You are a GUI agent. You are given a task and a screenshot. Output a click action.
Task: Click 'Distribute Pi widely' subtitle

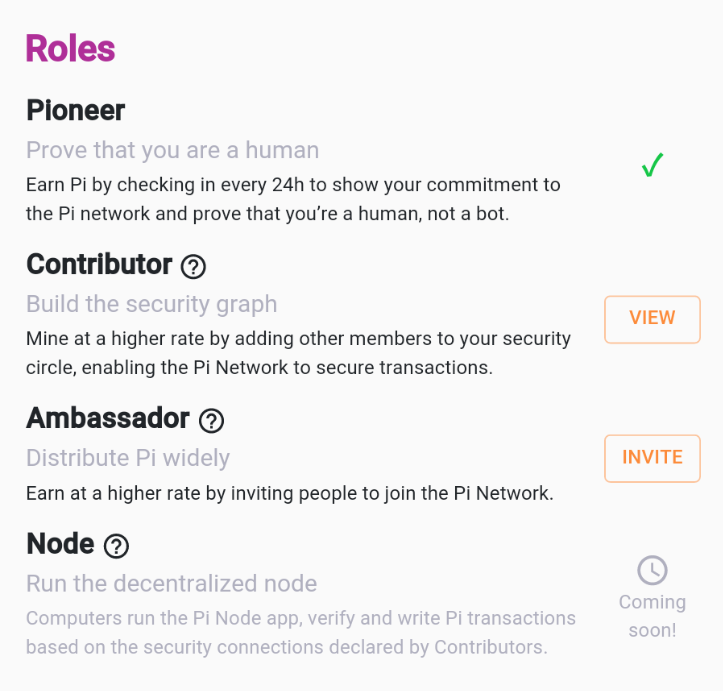[128, 458]
